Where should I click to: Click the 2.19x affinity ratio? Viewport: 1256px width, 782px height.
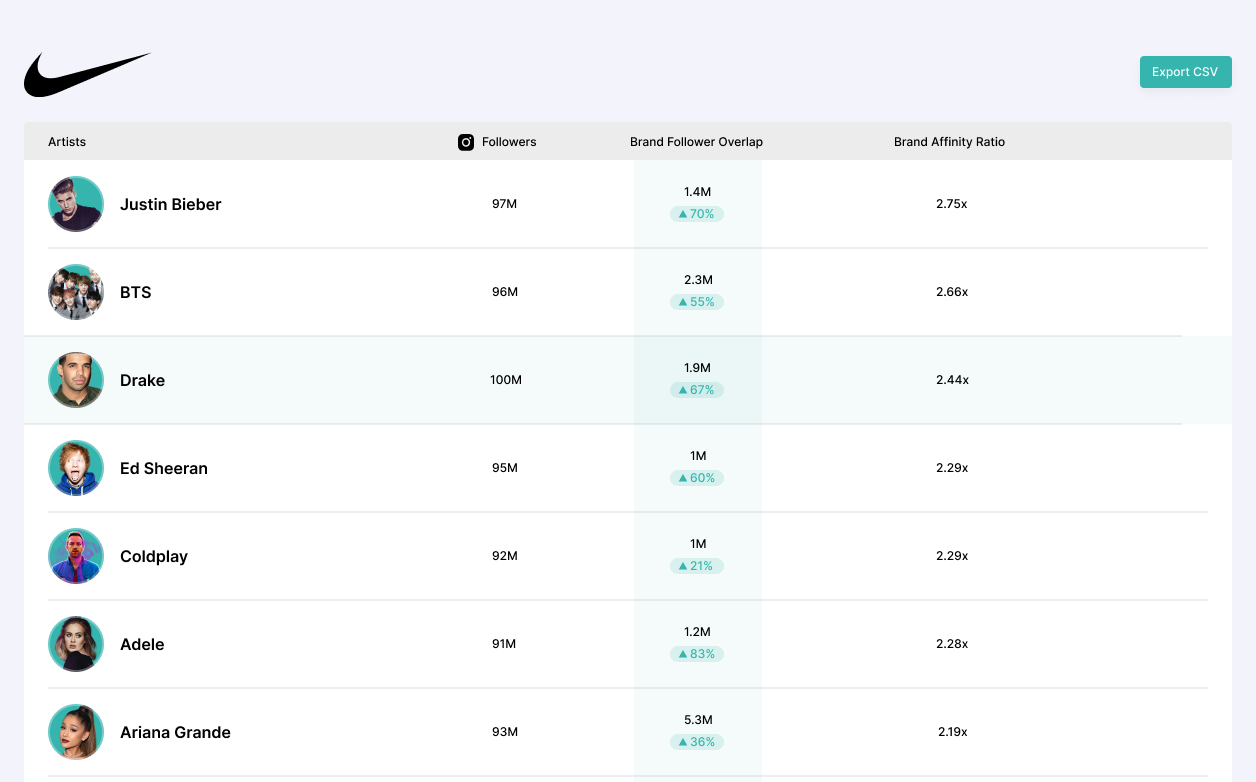tap(953, 732)
